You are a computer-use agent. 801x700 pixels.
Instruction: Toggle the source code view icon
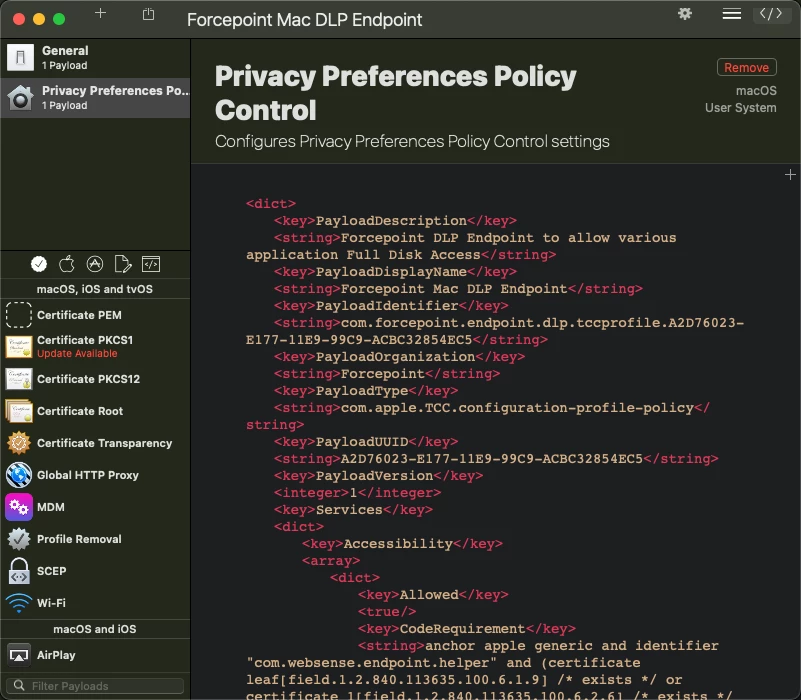pos(771,14)
